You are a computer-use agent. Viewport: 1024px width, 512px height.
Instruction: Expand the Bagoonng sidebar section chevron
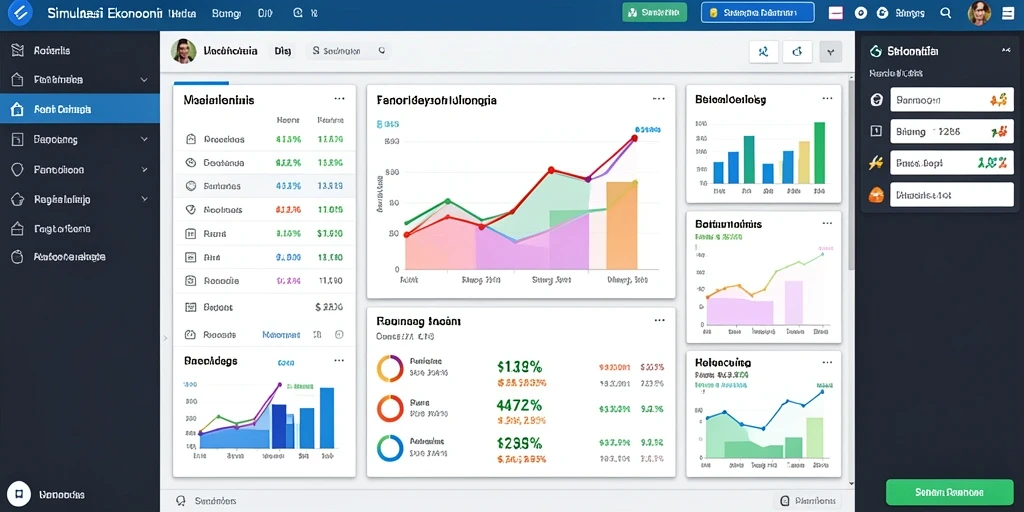(144, 139)
